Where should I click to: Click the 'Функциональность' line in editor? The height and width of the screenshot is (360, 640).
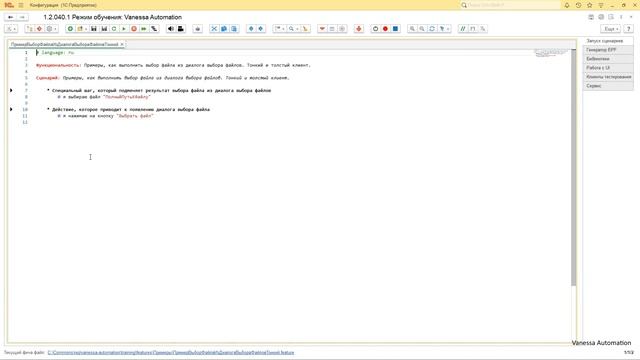click(173, 65)
